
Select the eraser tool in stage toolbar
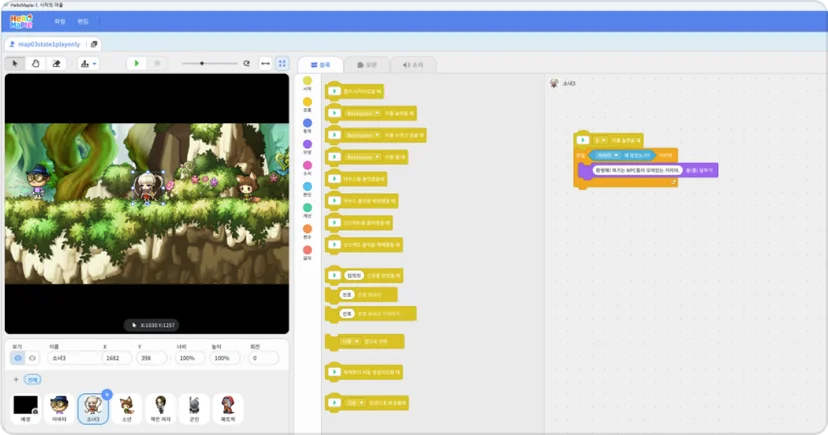coord(57,64)
